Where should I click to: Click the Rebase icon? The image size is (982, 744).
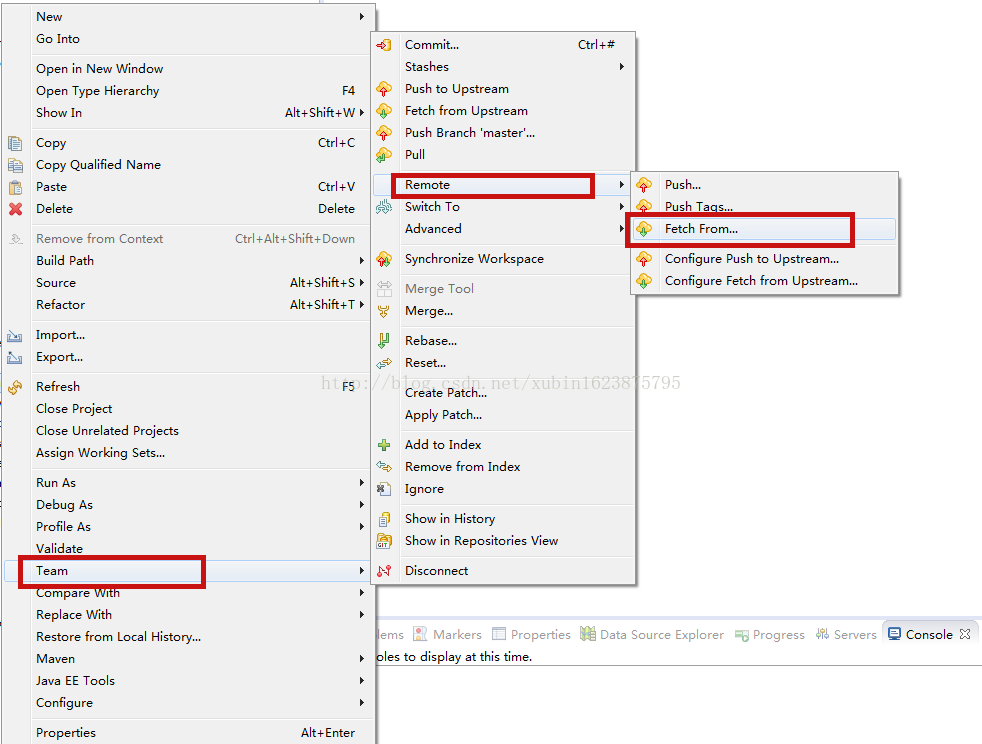384,341
